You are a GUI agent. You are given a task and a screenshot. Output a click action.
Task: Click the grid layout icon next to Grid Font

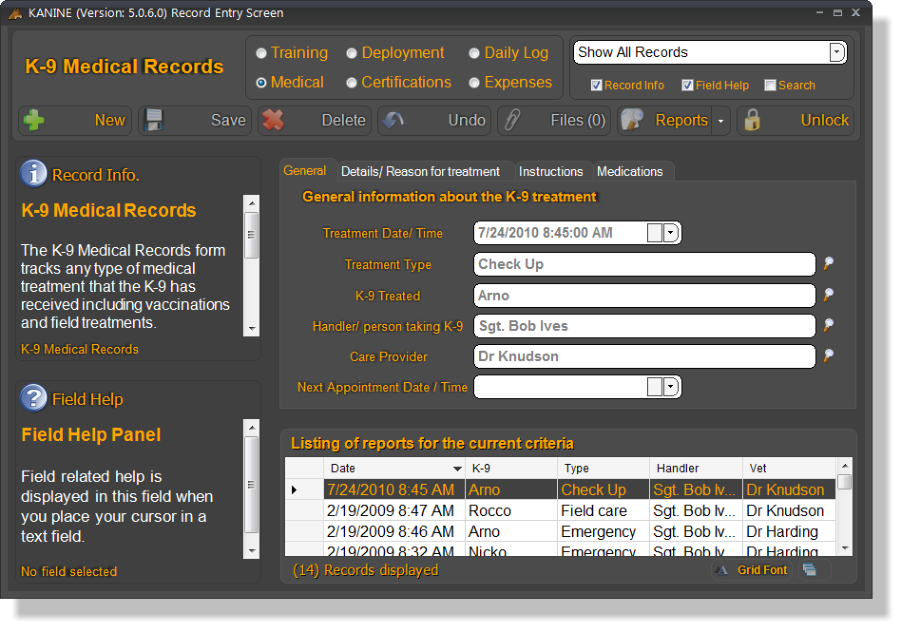click(x=809, y=569)
